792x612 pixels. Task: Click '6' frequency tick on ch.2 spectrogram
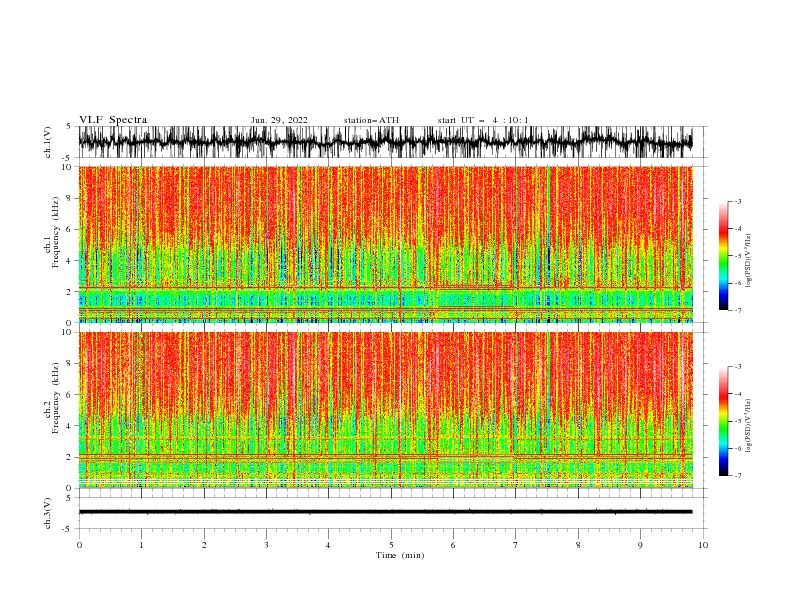tap(71, 395)
